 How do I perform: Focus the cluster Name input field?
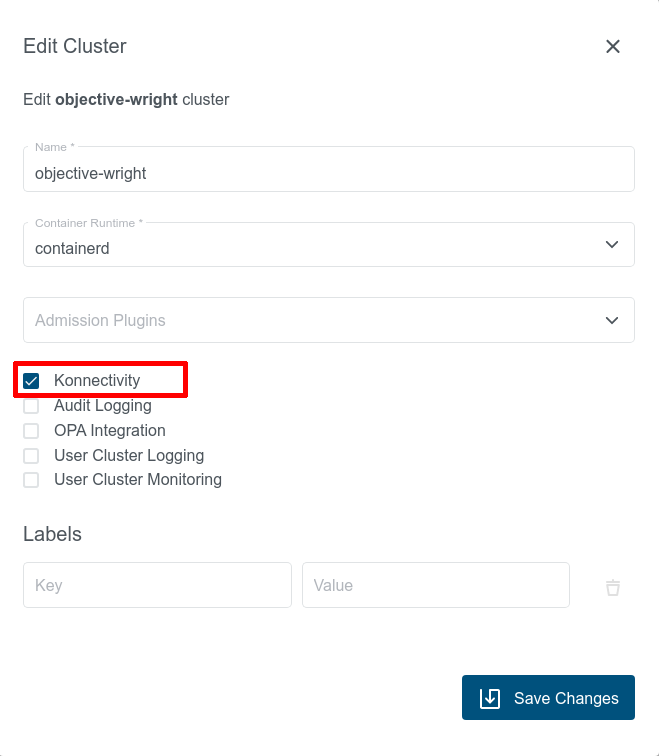click(x=328, y=173)
